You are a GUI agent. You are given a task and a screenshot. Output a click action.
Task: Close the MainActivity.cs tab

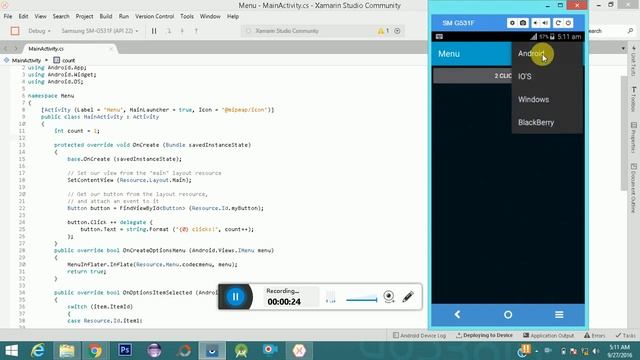pyautogui.click(x=111, y=49)
